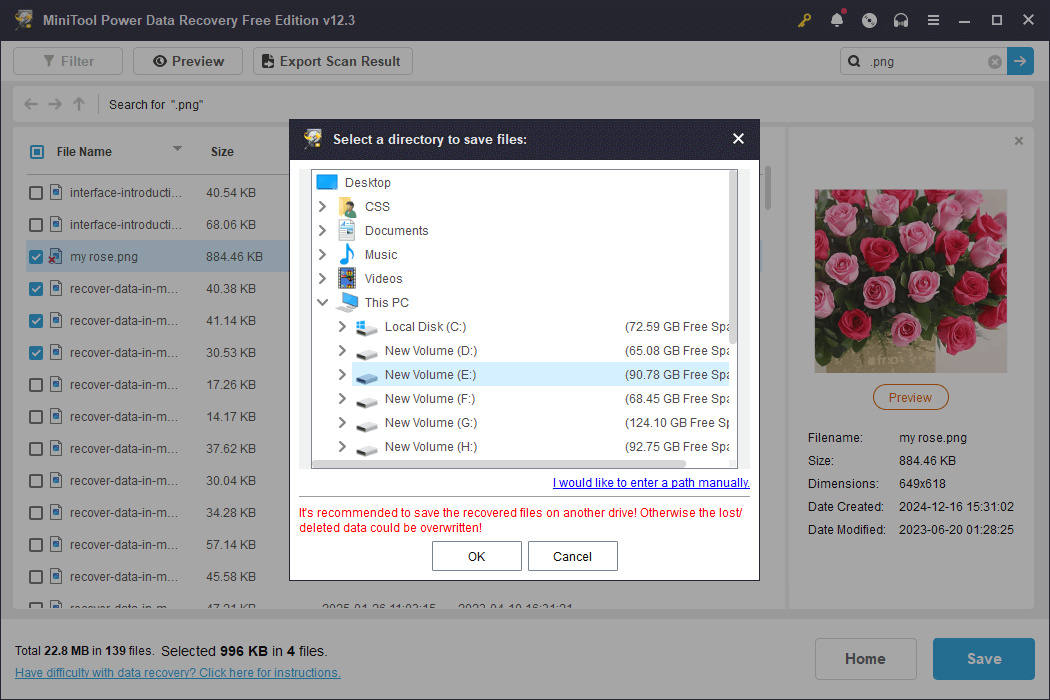The width and height of the screenshot is (1050, 700).
Task: Open the hamburger menu in the title bar
Action: [933, 20]
